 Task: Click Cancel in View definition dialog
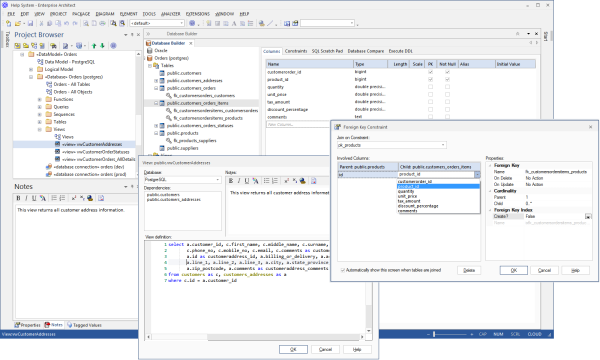[325, 350]
